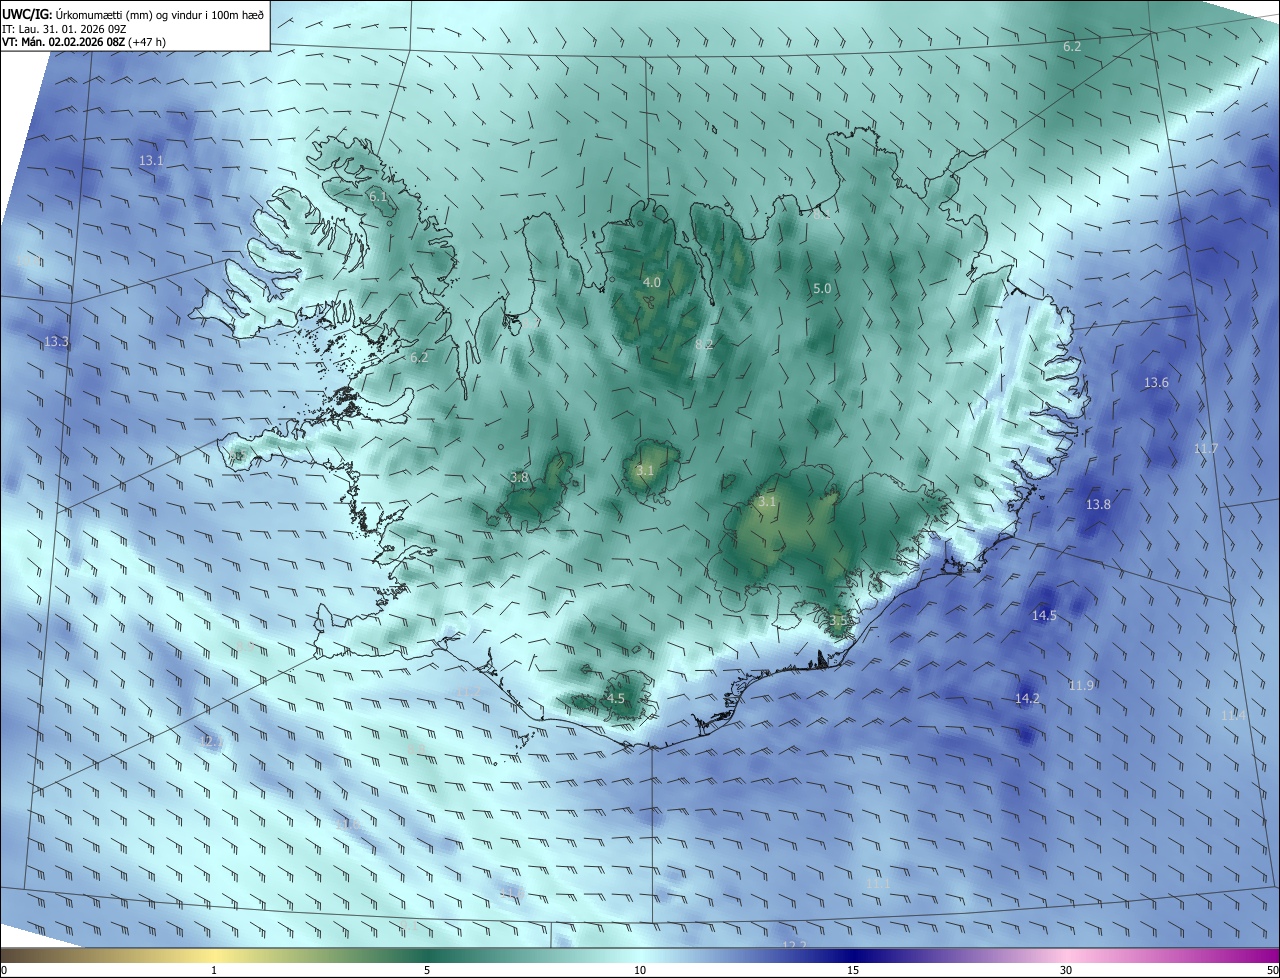Click the 13.6 value label on the map
The image size is (1280, 978).
1156,383
